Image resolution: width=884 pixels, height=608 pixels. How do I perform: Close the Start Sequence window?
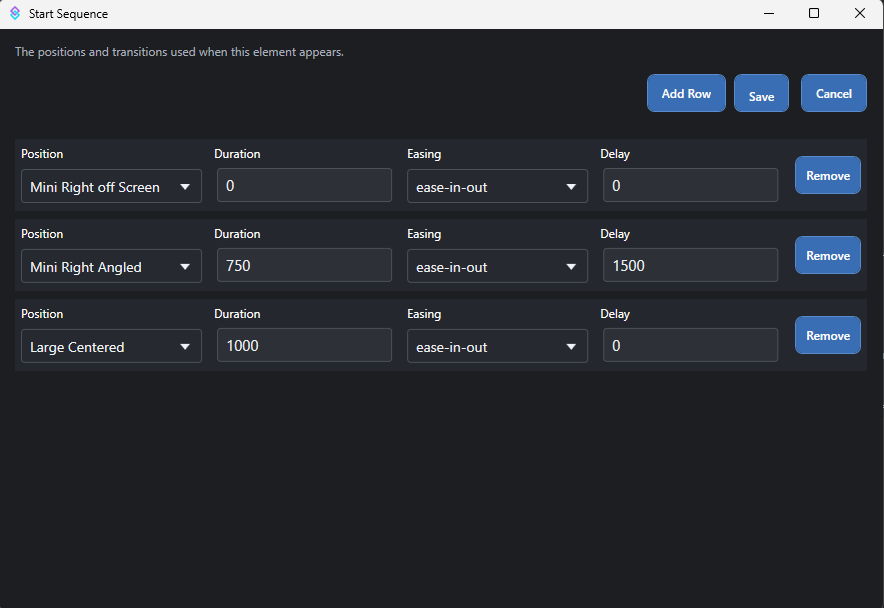point(860,13)
